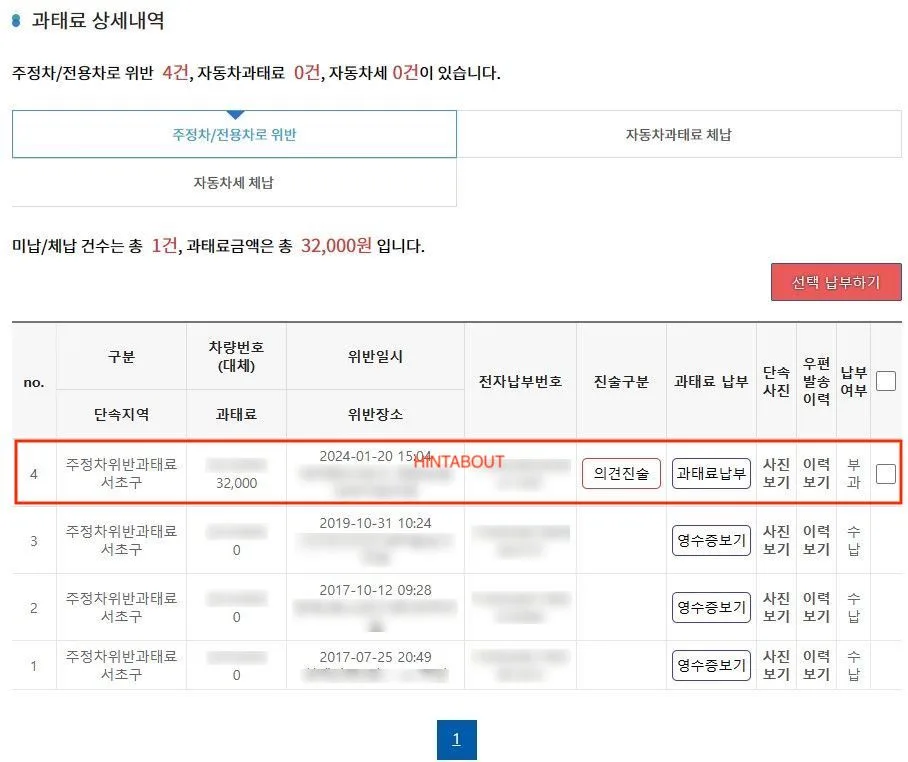
Task: Click the 선택 납부하기 button
Action: point(836,282)
